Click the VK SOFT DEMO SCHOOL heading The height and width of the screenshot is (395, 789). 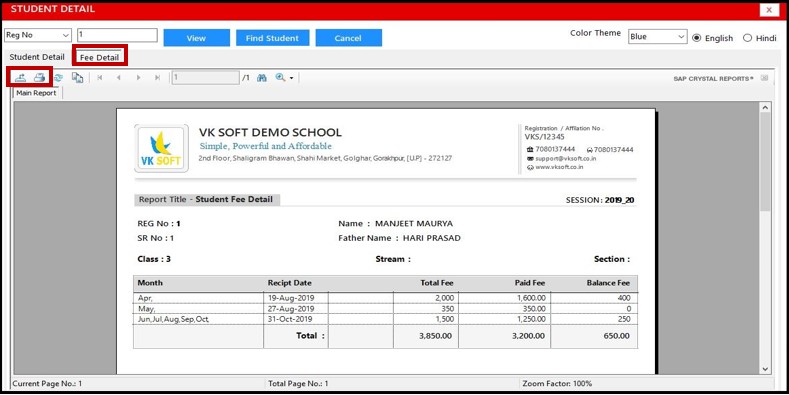(270, 132)
